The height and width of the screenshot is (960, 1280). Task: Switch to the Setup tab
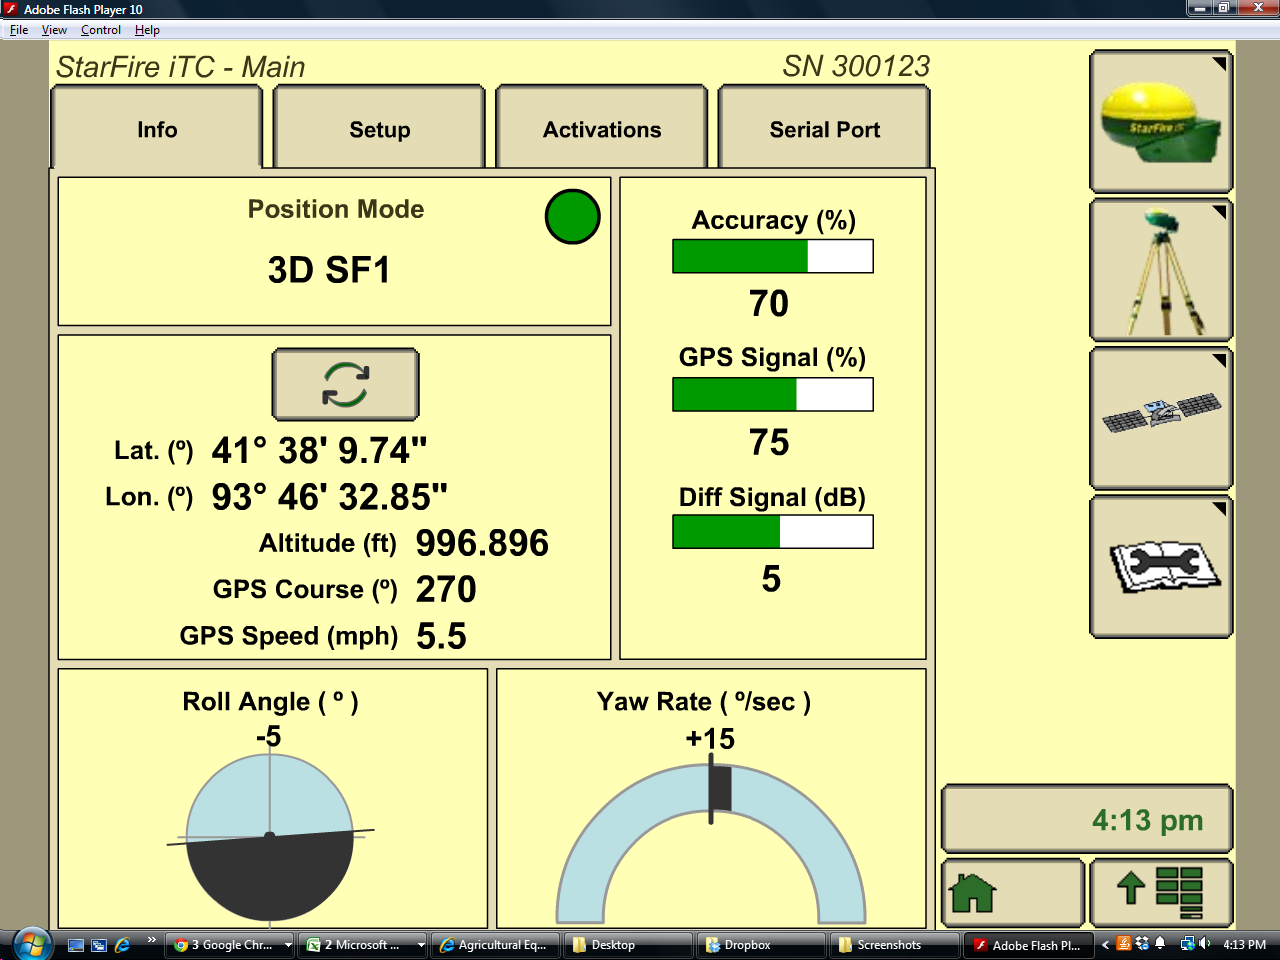coord(380,129)
